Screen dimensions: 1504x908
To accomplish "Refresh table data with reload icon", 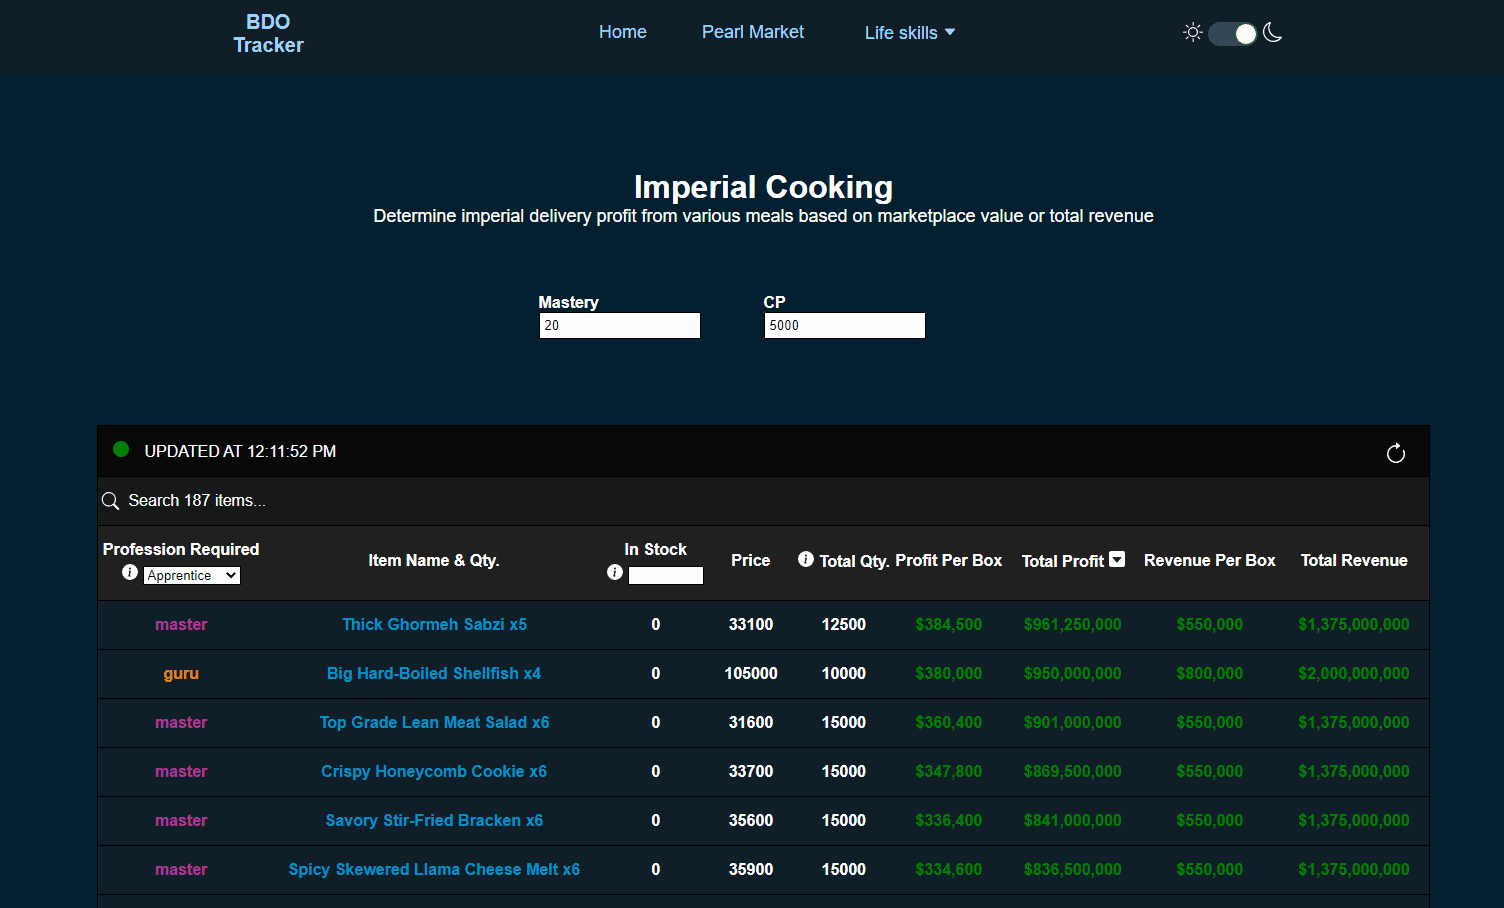I will [x=1396, y=453].
